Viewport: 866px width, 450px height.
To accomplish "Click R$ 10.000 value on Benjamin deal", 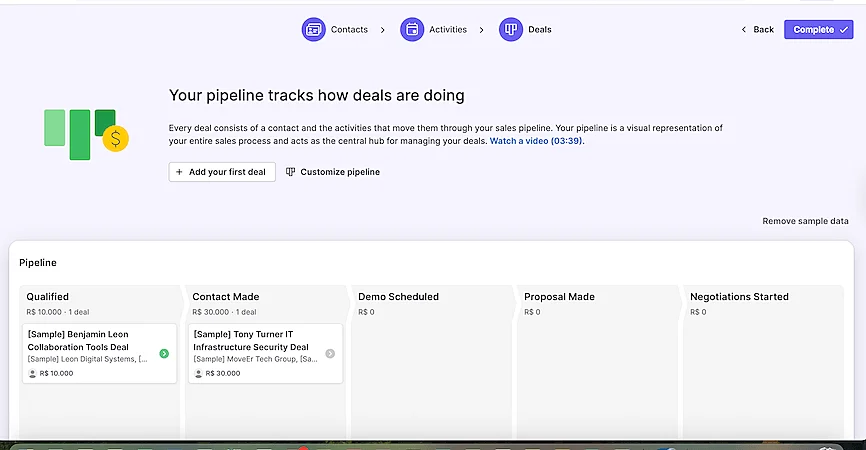I will (56, 373).
